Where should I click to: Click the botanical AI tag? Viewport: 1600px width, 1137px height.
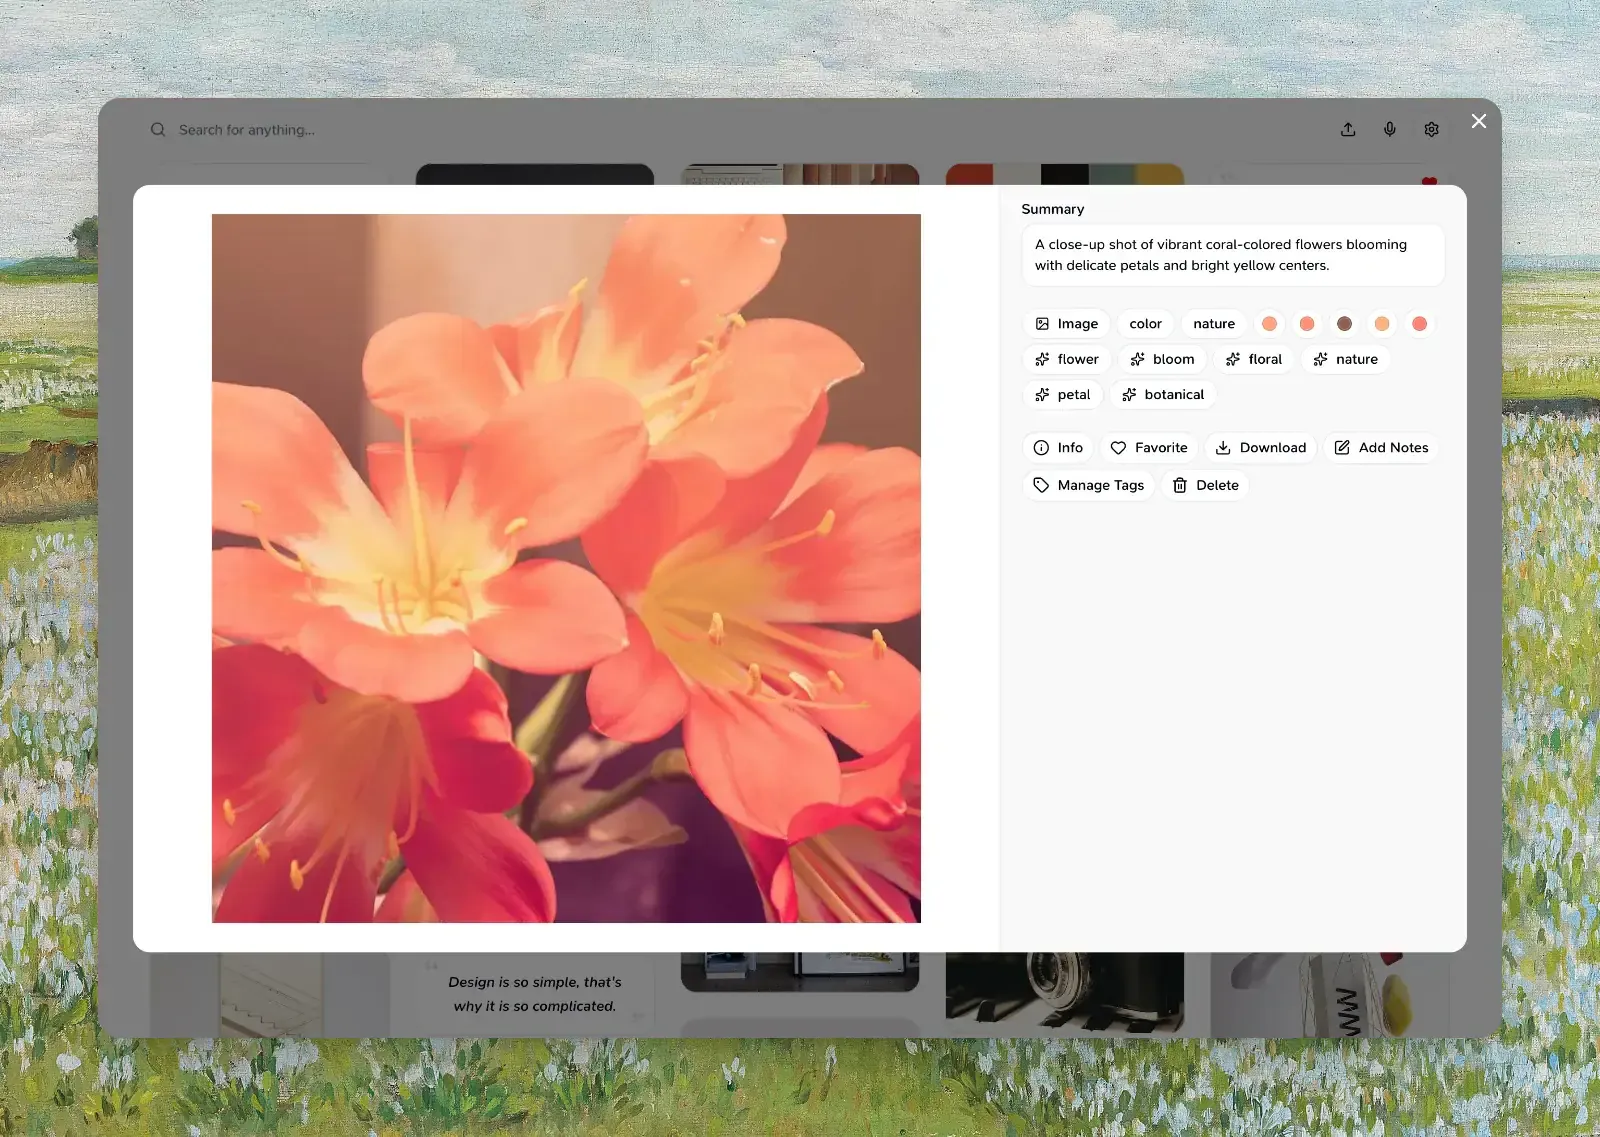(x=1162, y=395)
